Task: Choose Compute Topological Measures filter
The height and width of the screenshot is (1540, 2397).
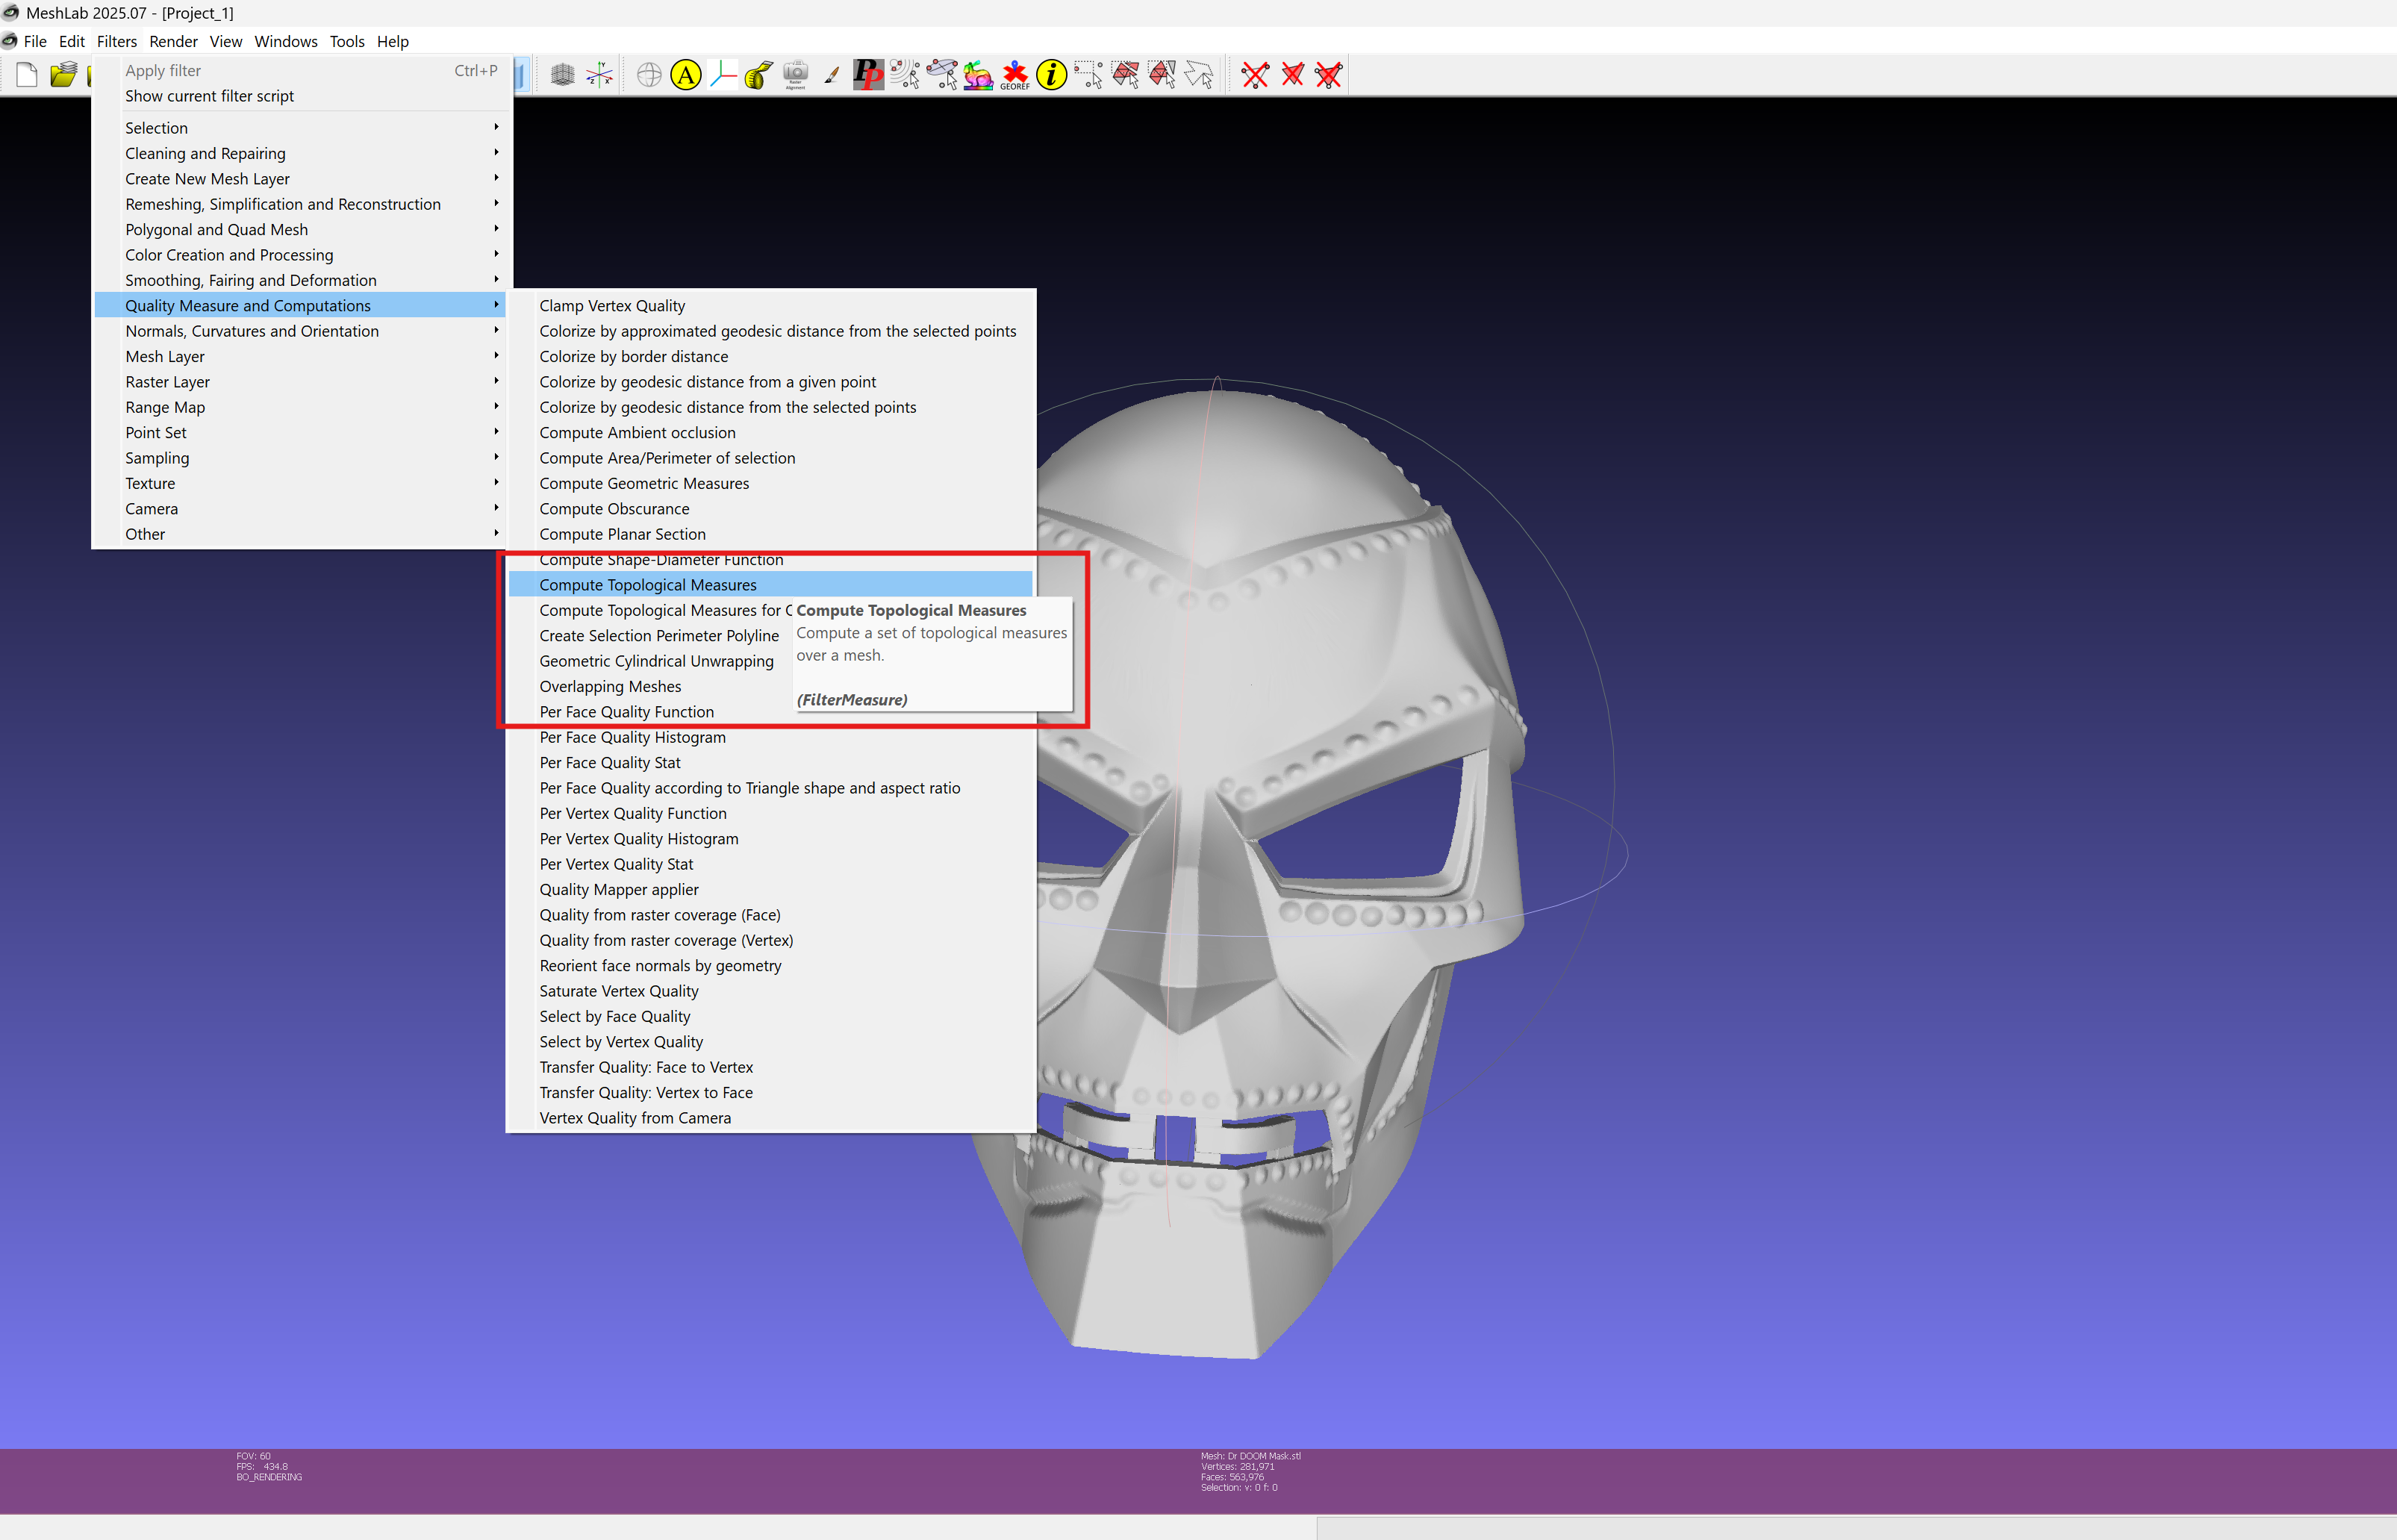Action: (x=770, y=585)
